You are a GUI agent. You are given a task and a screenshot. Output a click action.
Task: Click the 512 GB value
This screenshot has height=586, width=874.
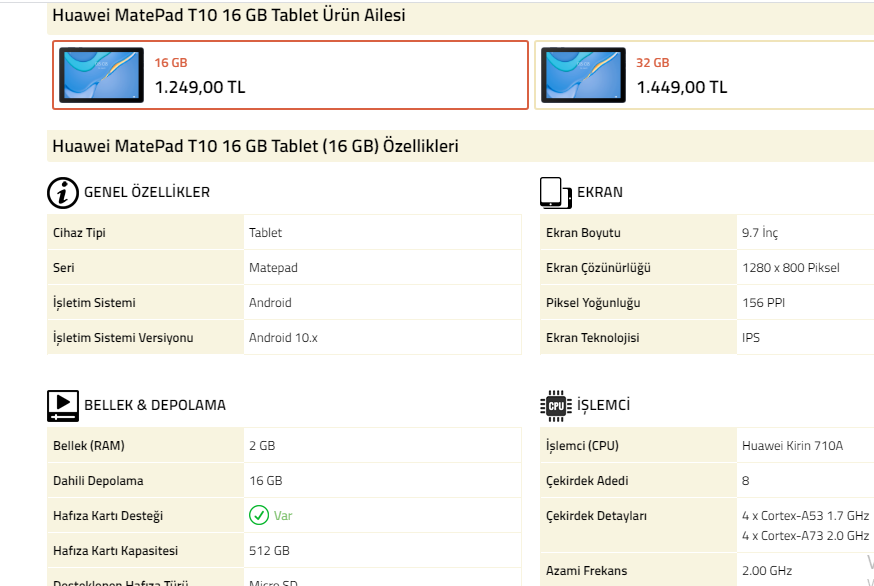click(x=269, y=551)
